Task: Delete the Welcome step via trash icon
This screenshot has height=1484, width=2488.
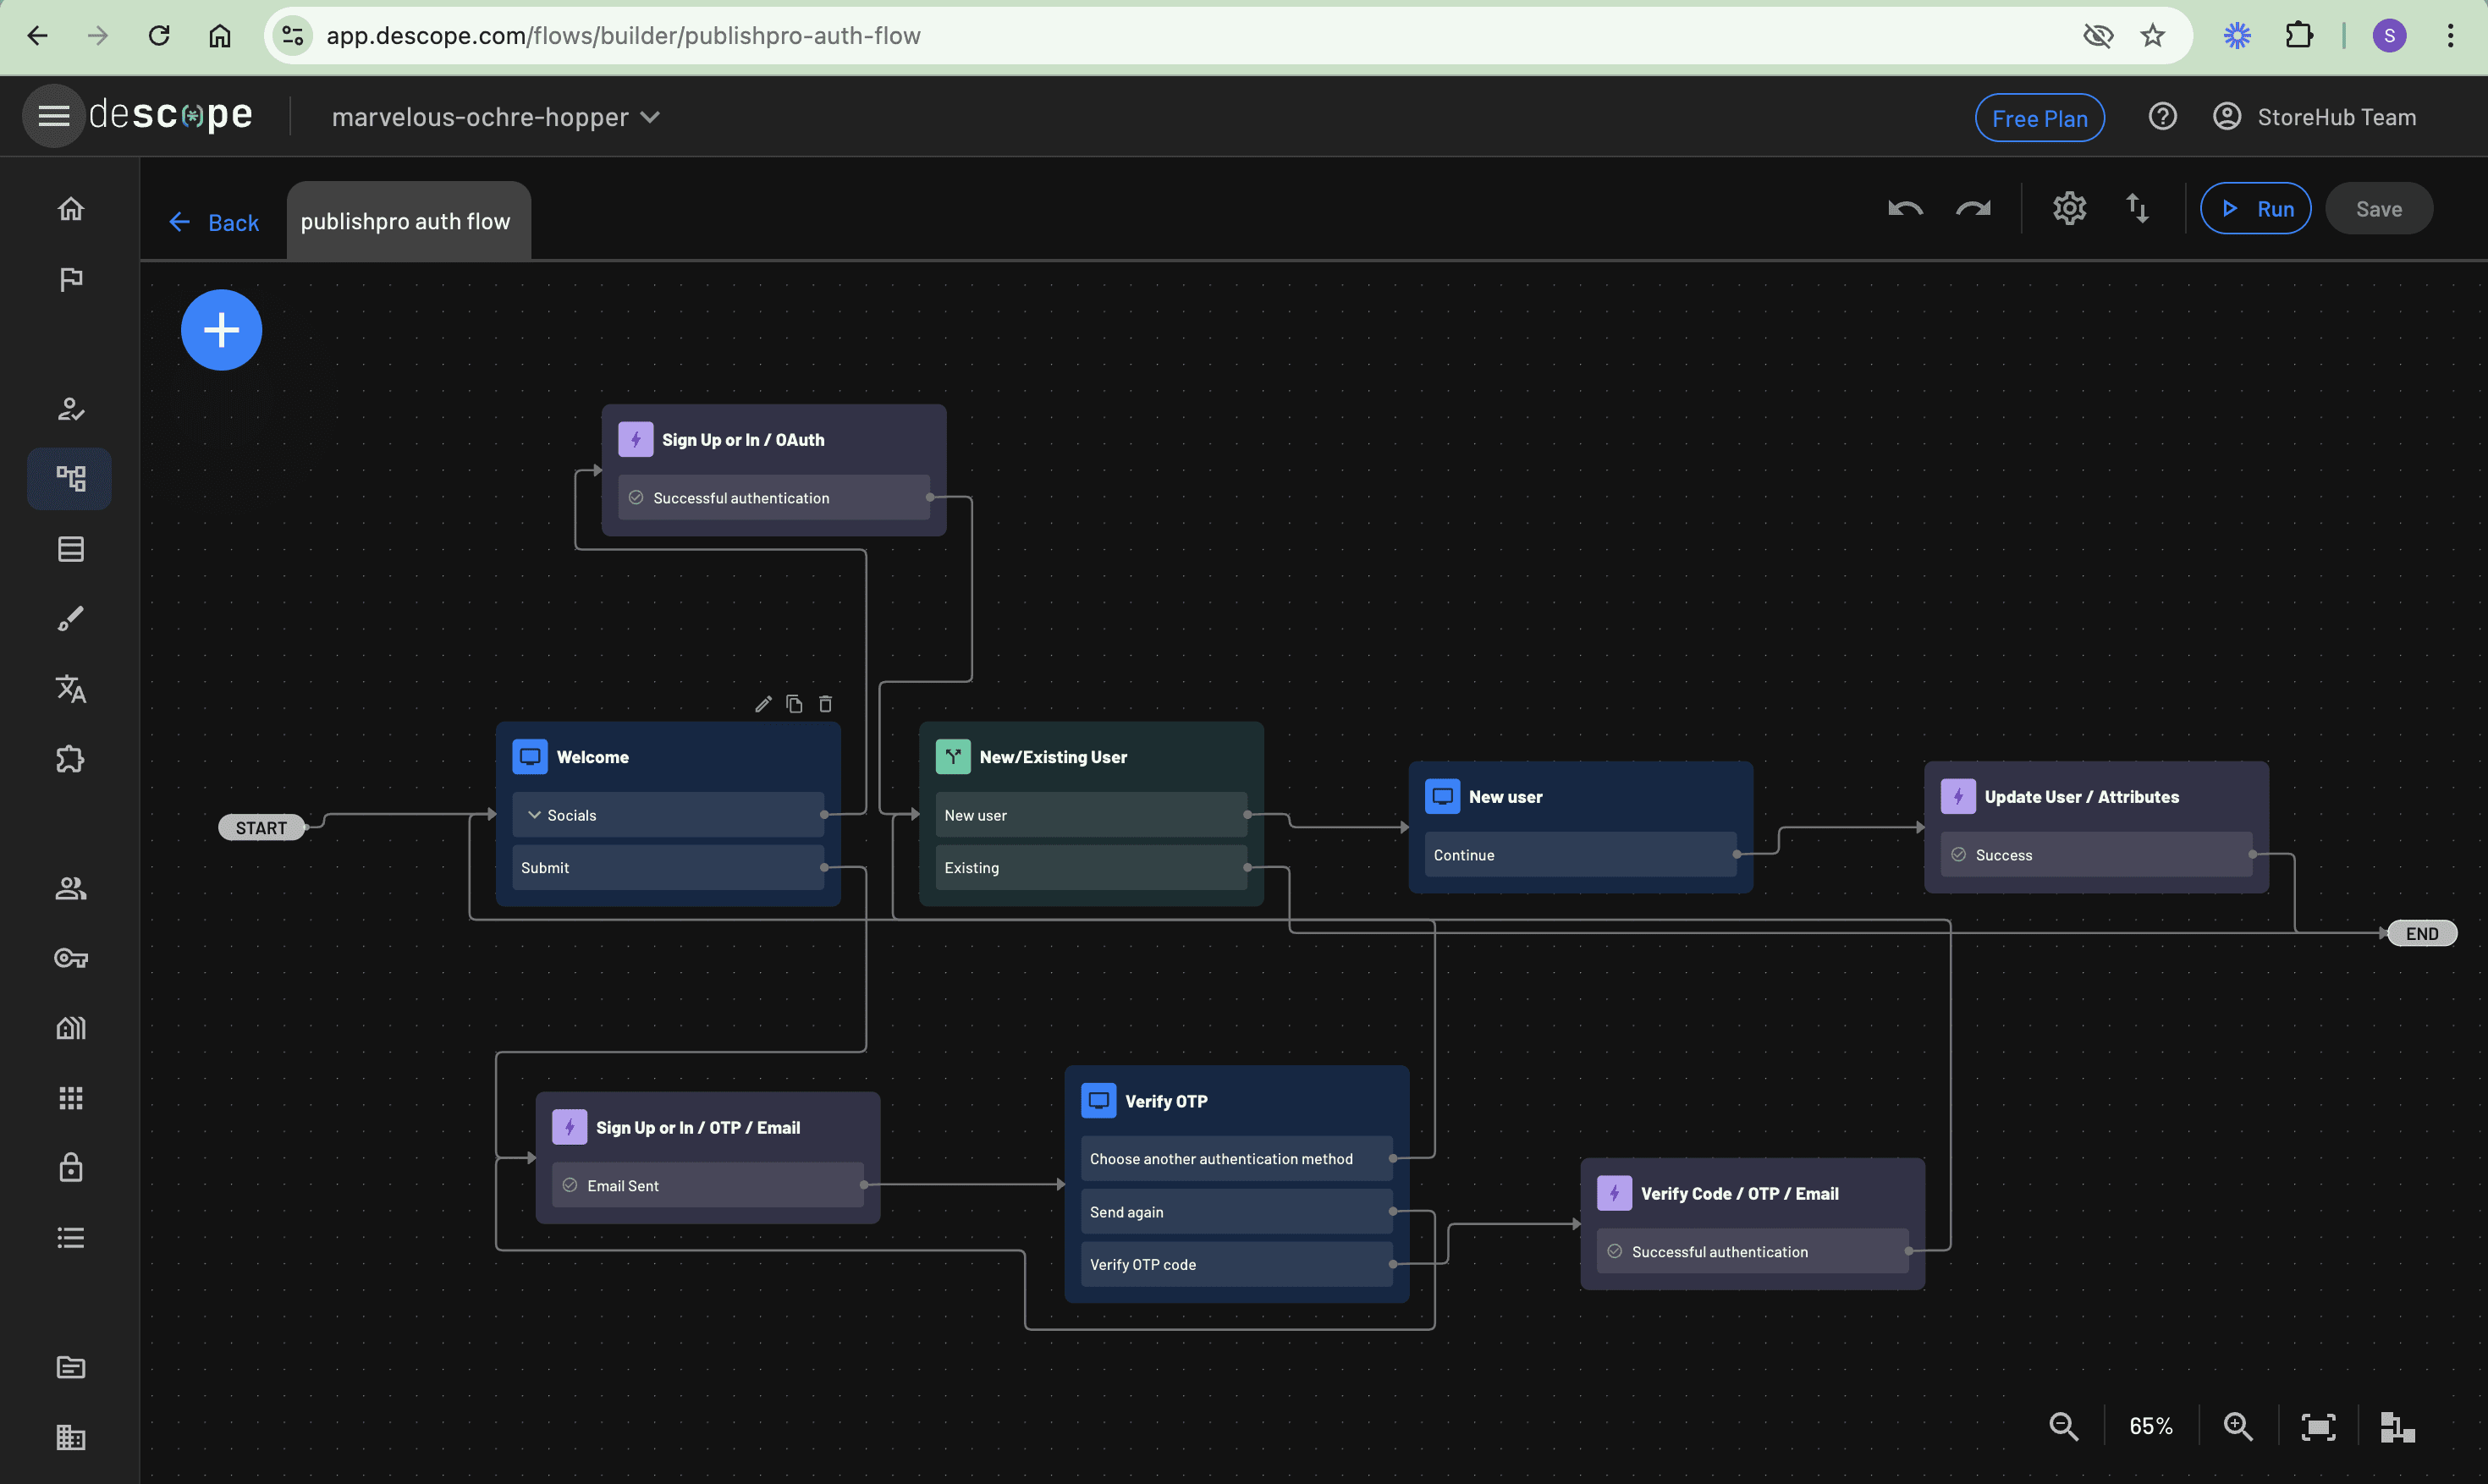Action: pyautogui.click(x=825, y=704)
